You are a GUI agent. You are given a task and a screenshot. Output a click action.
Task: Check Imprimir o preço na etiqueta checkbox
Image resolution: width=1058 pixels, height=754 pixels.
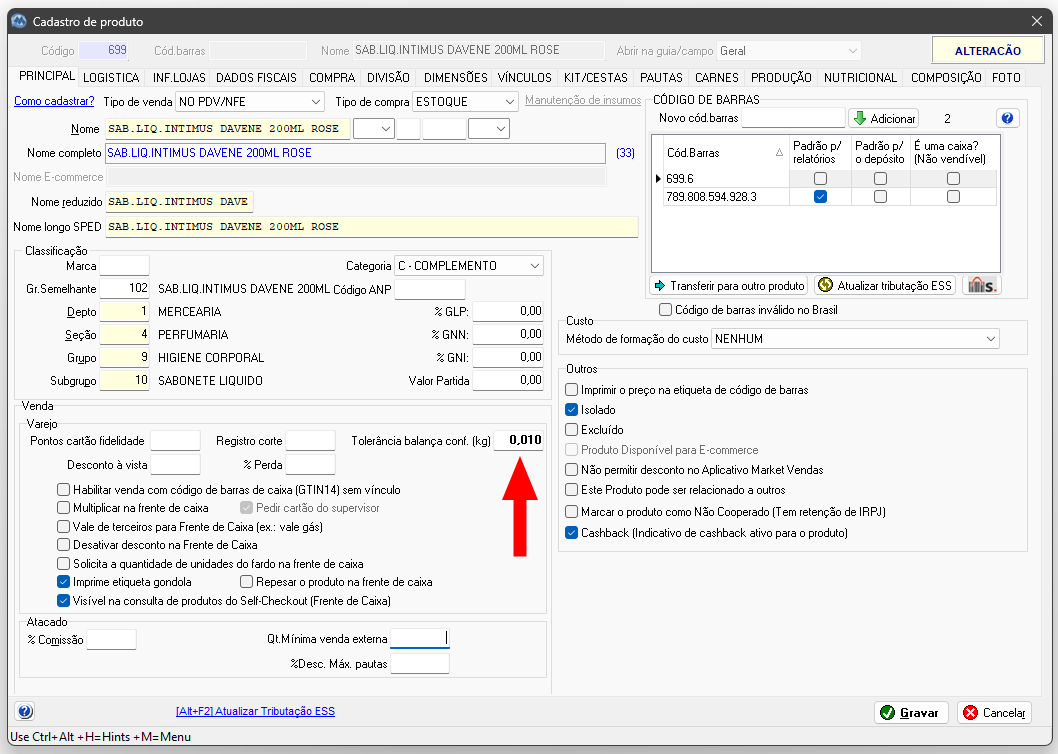point(572,389)
